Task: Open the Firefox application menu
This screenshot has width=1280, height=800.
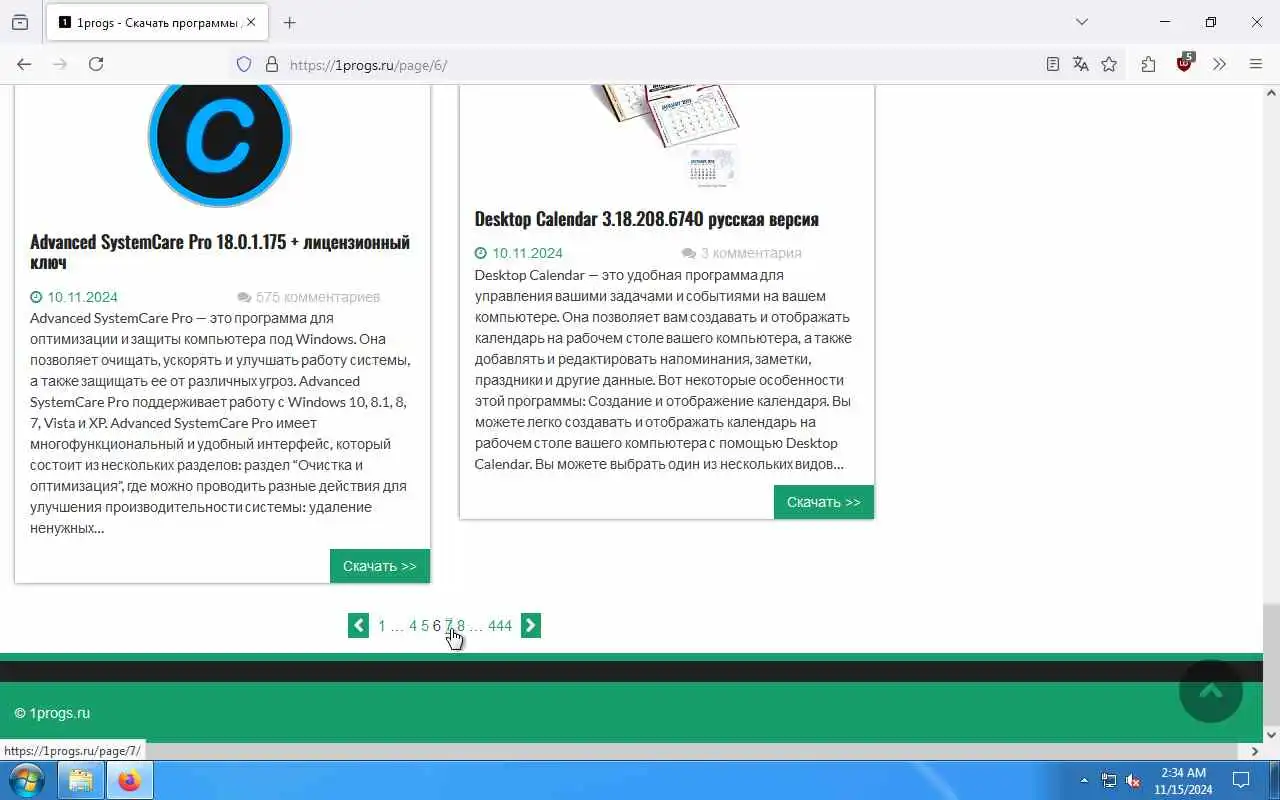Action: (1256, 64)
